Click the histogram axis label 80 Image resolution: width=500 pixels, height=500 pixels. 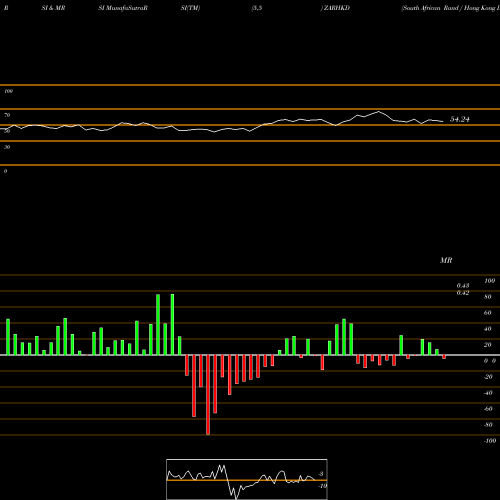pos(488,297)
